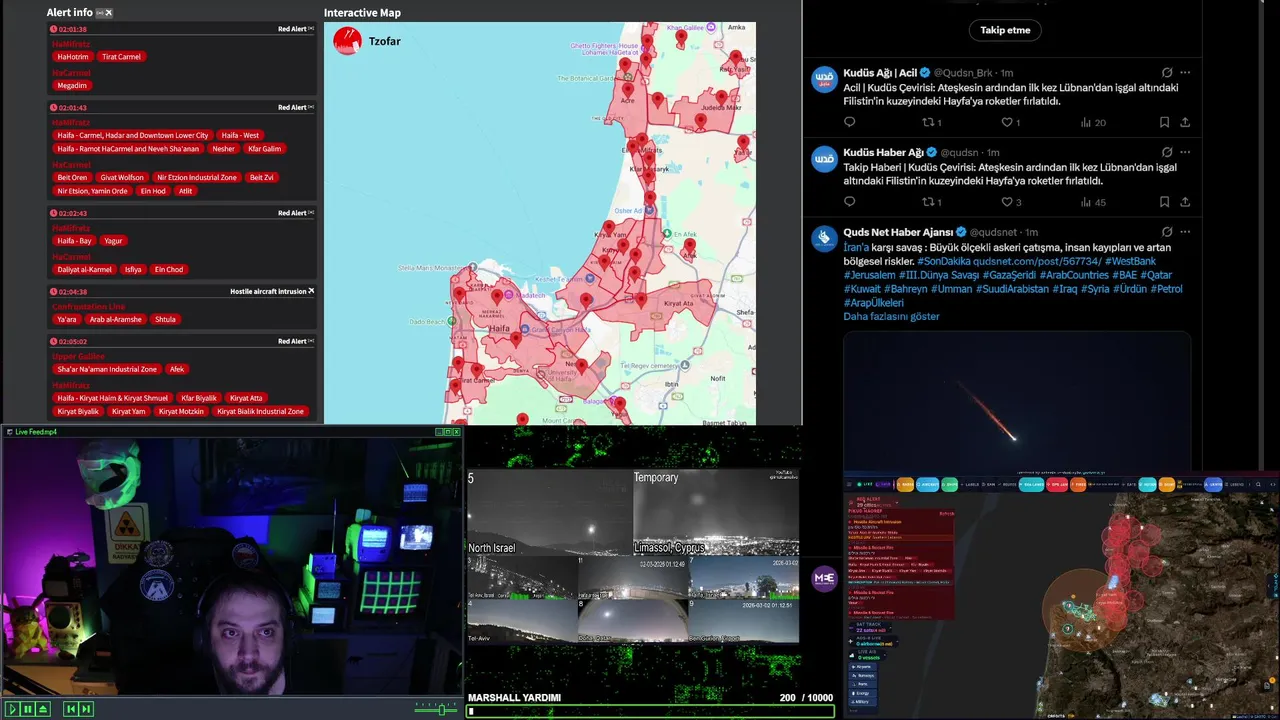1280x720 pixels.
Task: Open Grok icon on Kudüs Ağı | Acil tweet
Action: [1166, 73]
